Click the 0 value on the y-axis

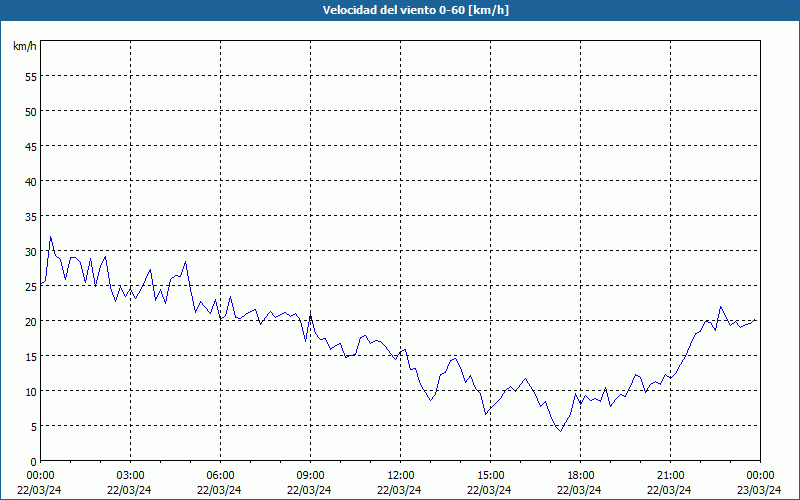pos(34,462)
